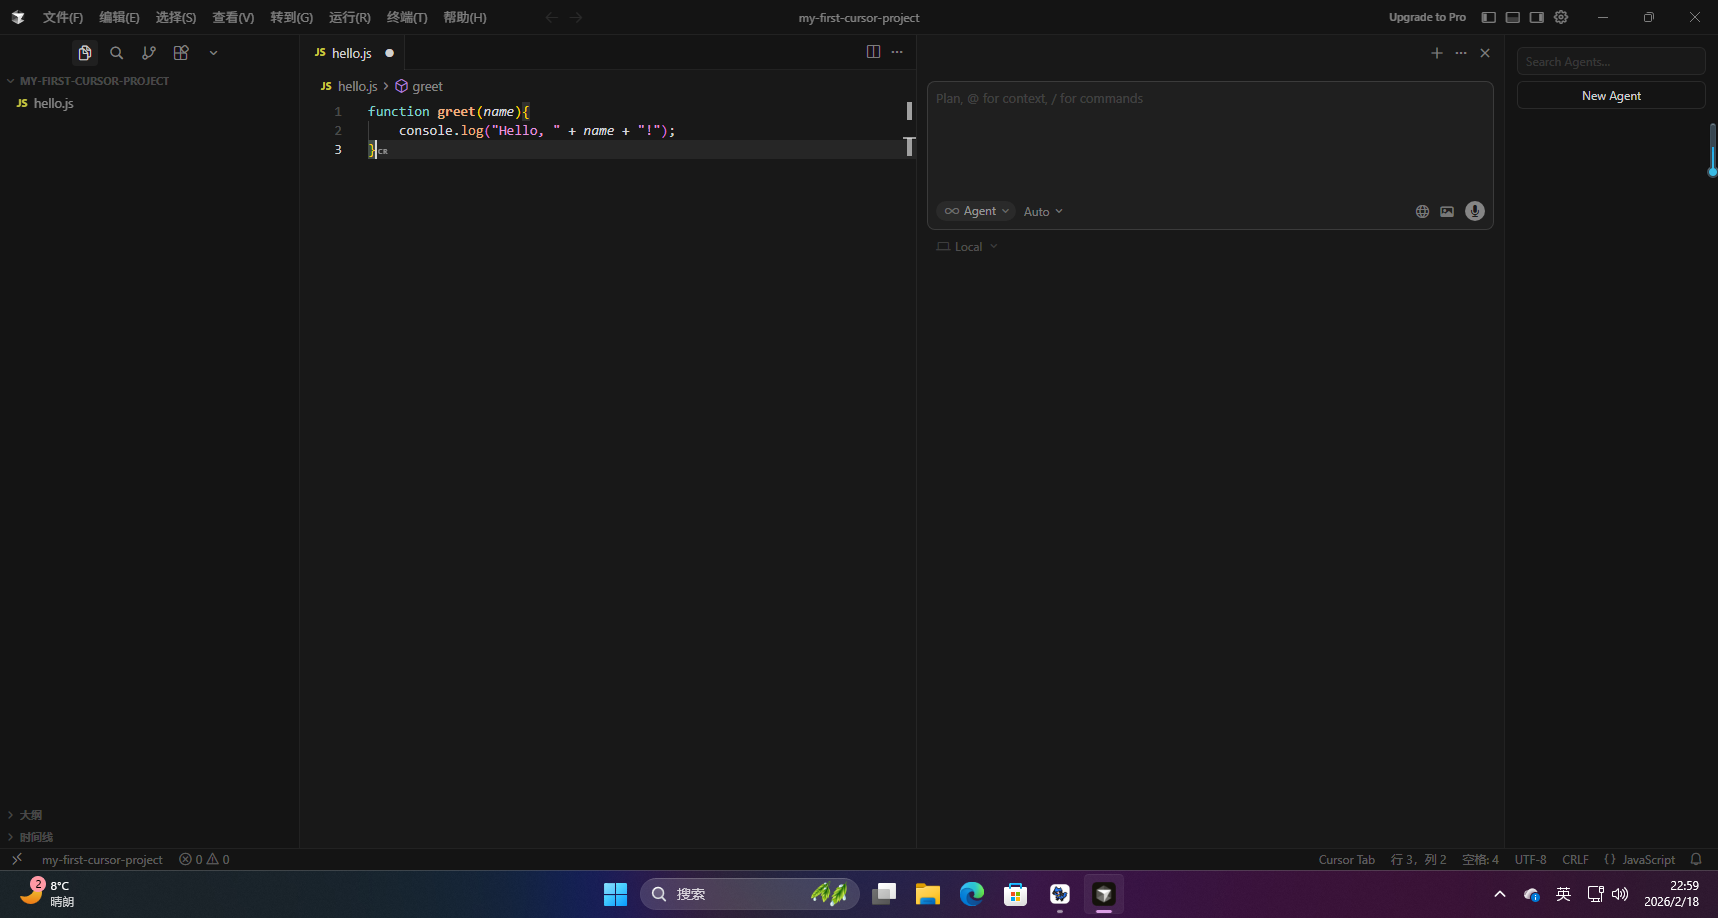Open the editor more actions menu

897,52
